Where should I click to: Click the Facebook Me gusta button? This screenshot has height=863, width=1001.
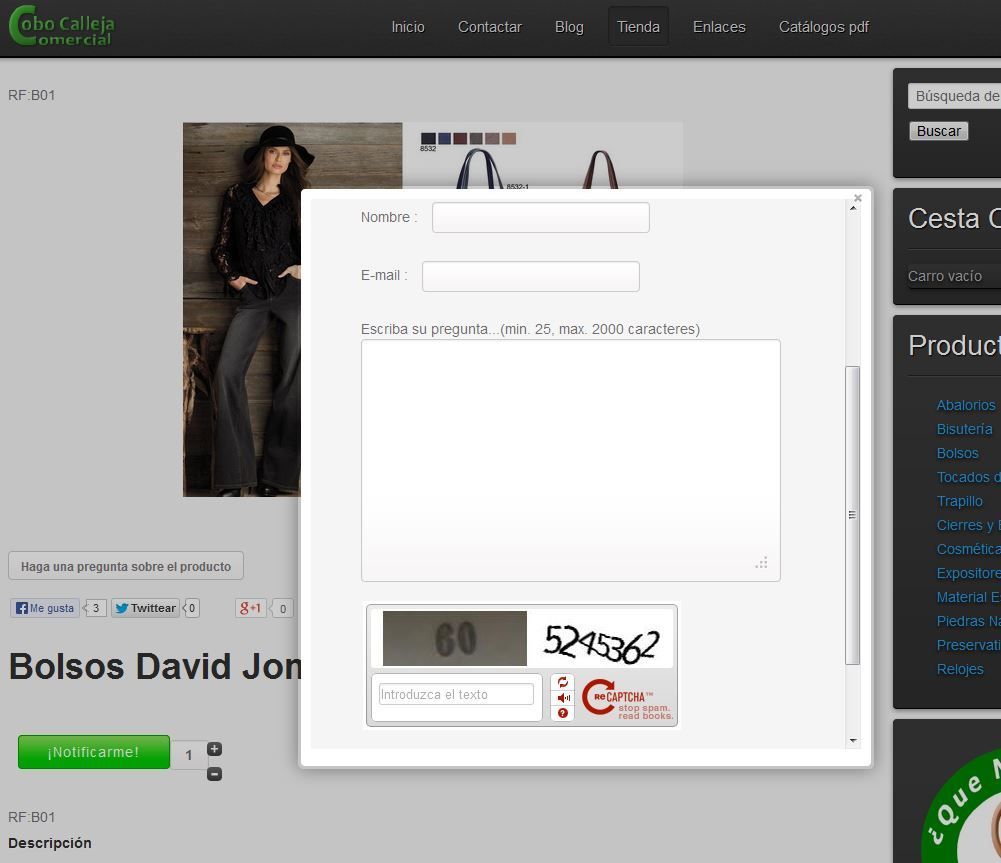[x=45, y=608]
